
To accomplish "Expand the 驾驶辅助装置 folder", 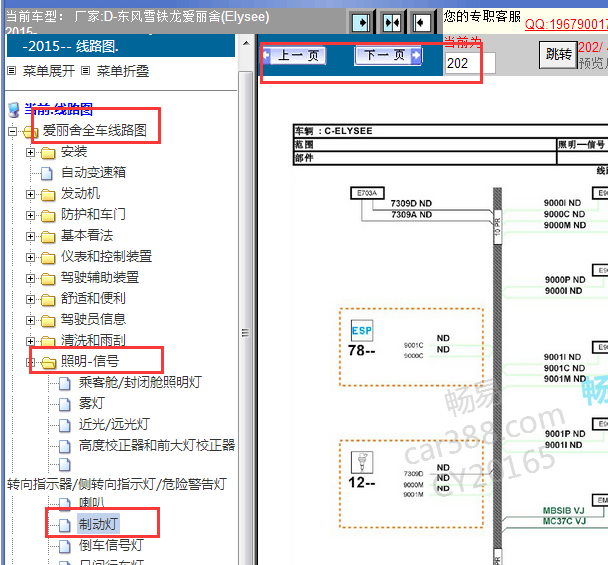I will [30, 278].
